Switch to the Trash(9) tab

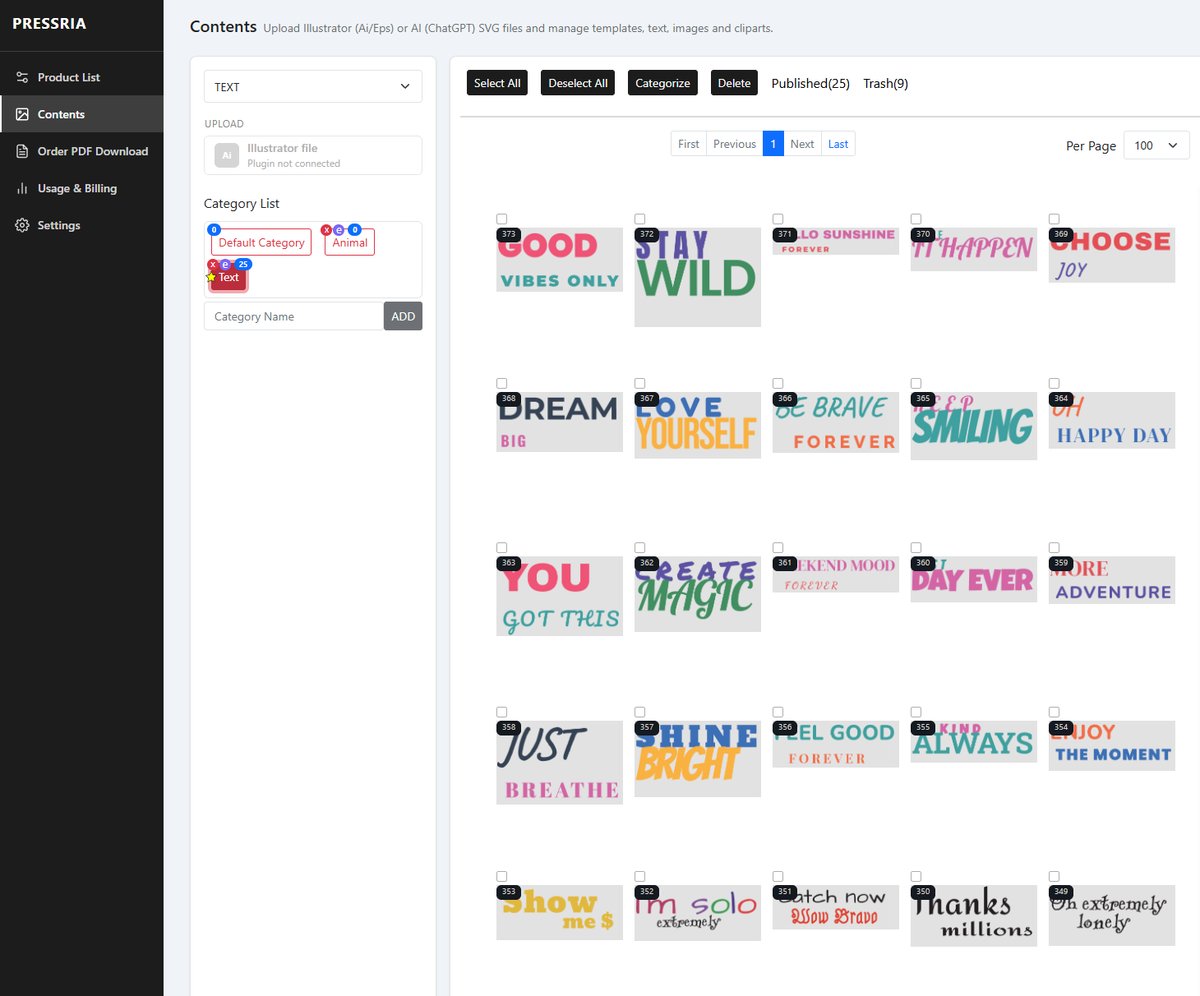click(x=885, y=84)
